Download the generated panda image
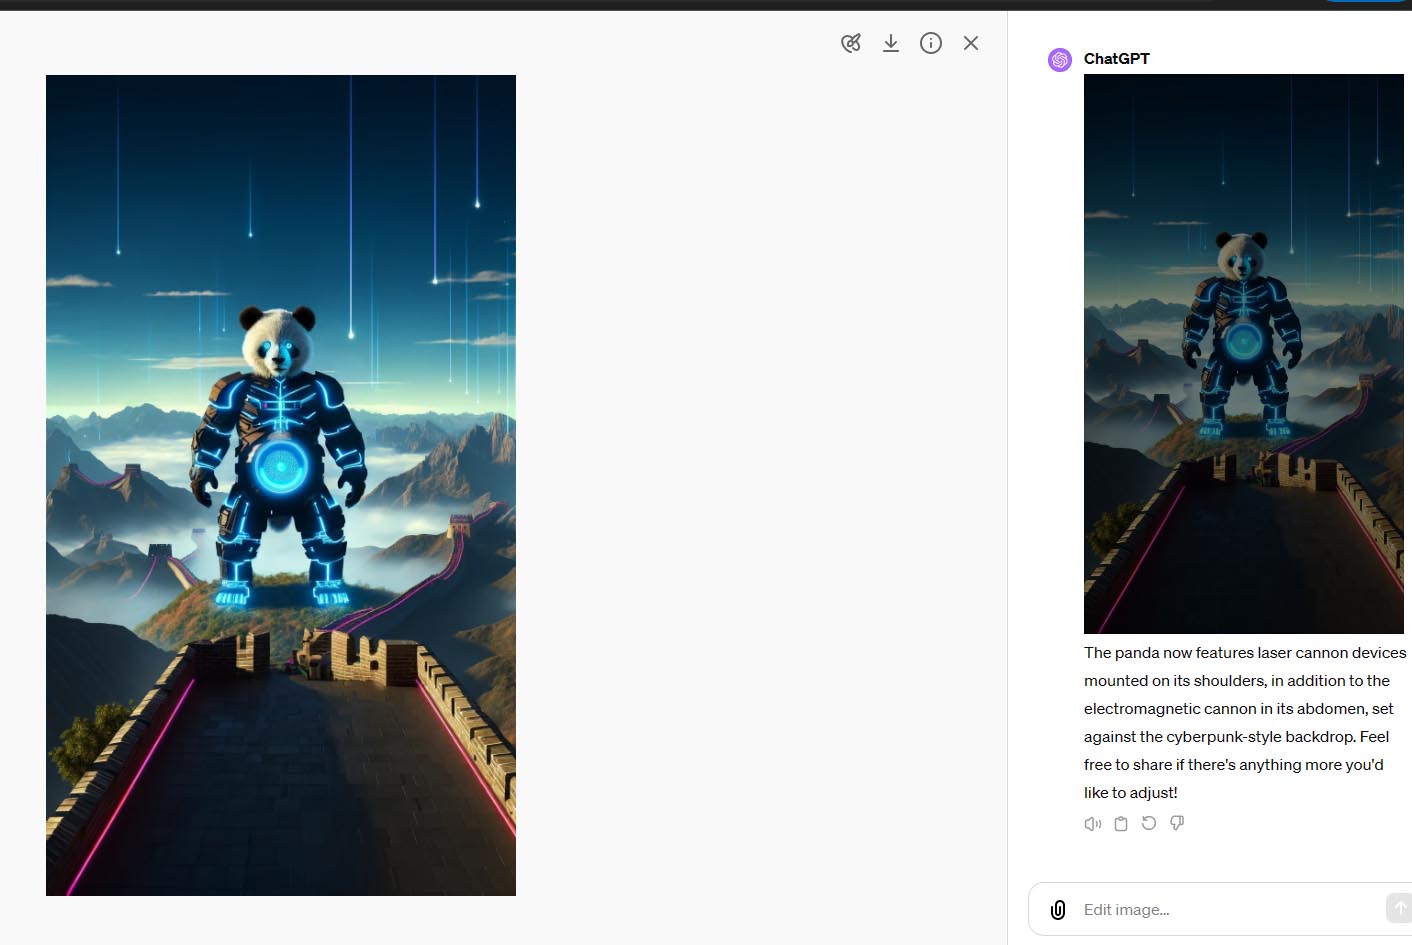The image size is (1412, 945). click(891, 43)
